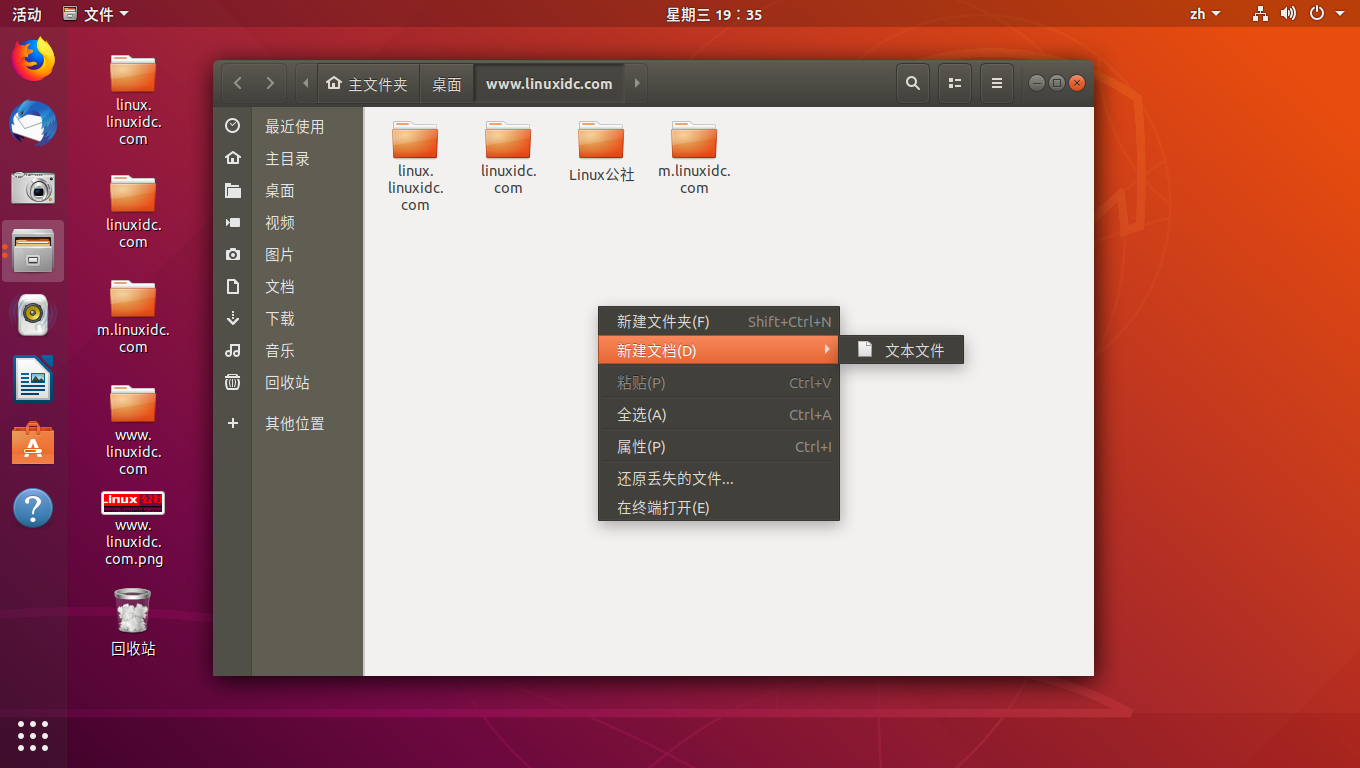Select the Linux公社 folder in the window
Screen dimensions: 1360x768
601,150
